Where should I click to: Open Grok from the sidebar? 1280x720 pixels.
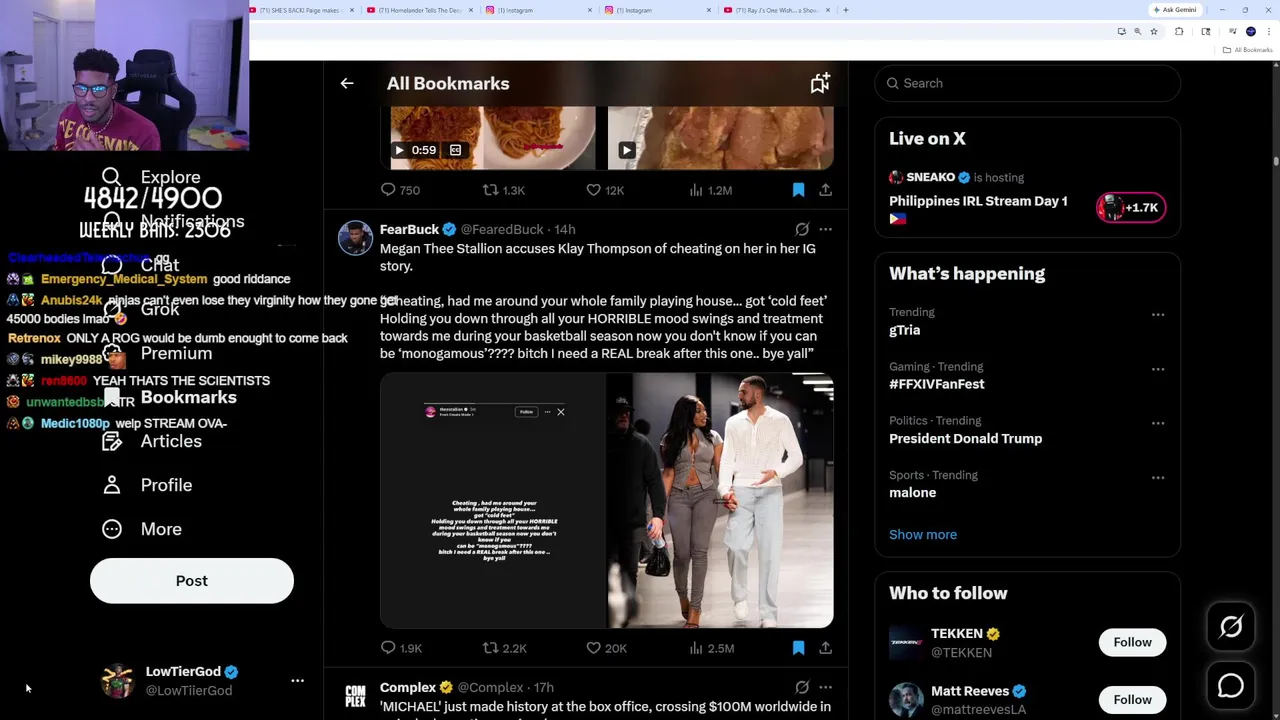141,309
